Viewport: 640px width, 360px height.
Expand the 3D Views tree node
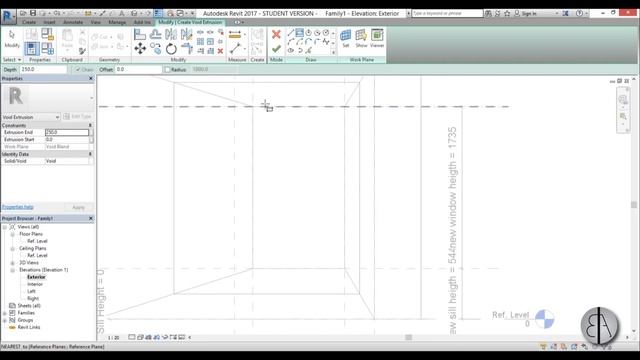click(x=12, y=263)
